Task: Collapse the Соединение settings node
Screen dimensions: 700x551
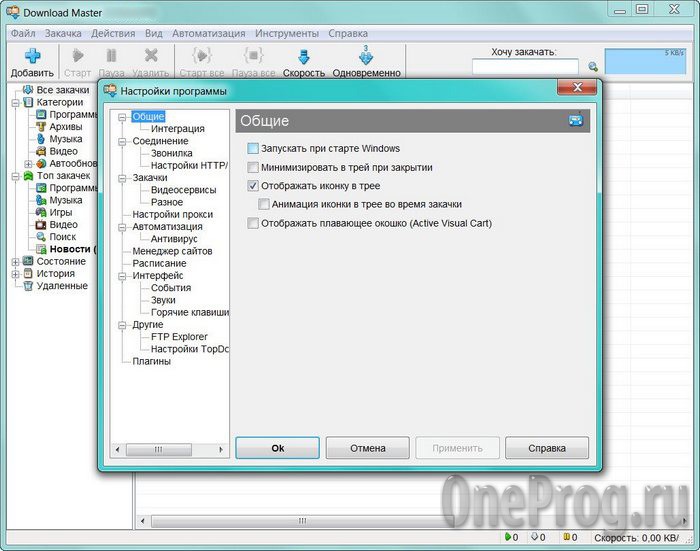Action: [122, 142]
